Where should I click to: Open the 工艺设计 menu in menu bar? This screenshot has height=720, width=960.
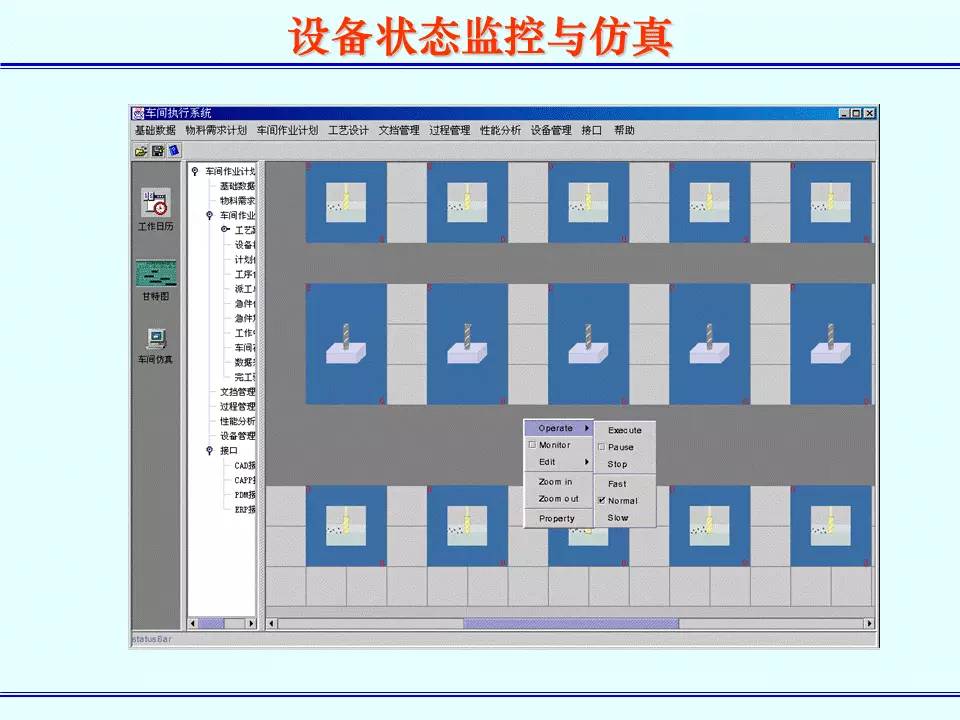click(348, 131)
